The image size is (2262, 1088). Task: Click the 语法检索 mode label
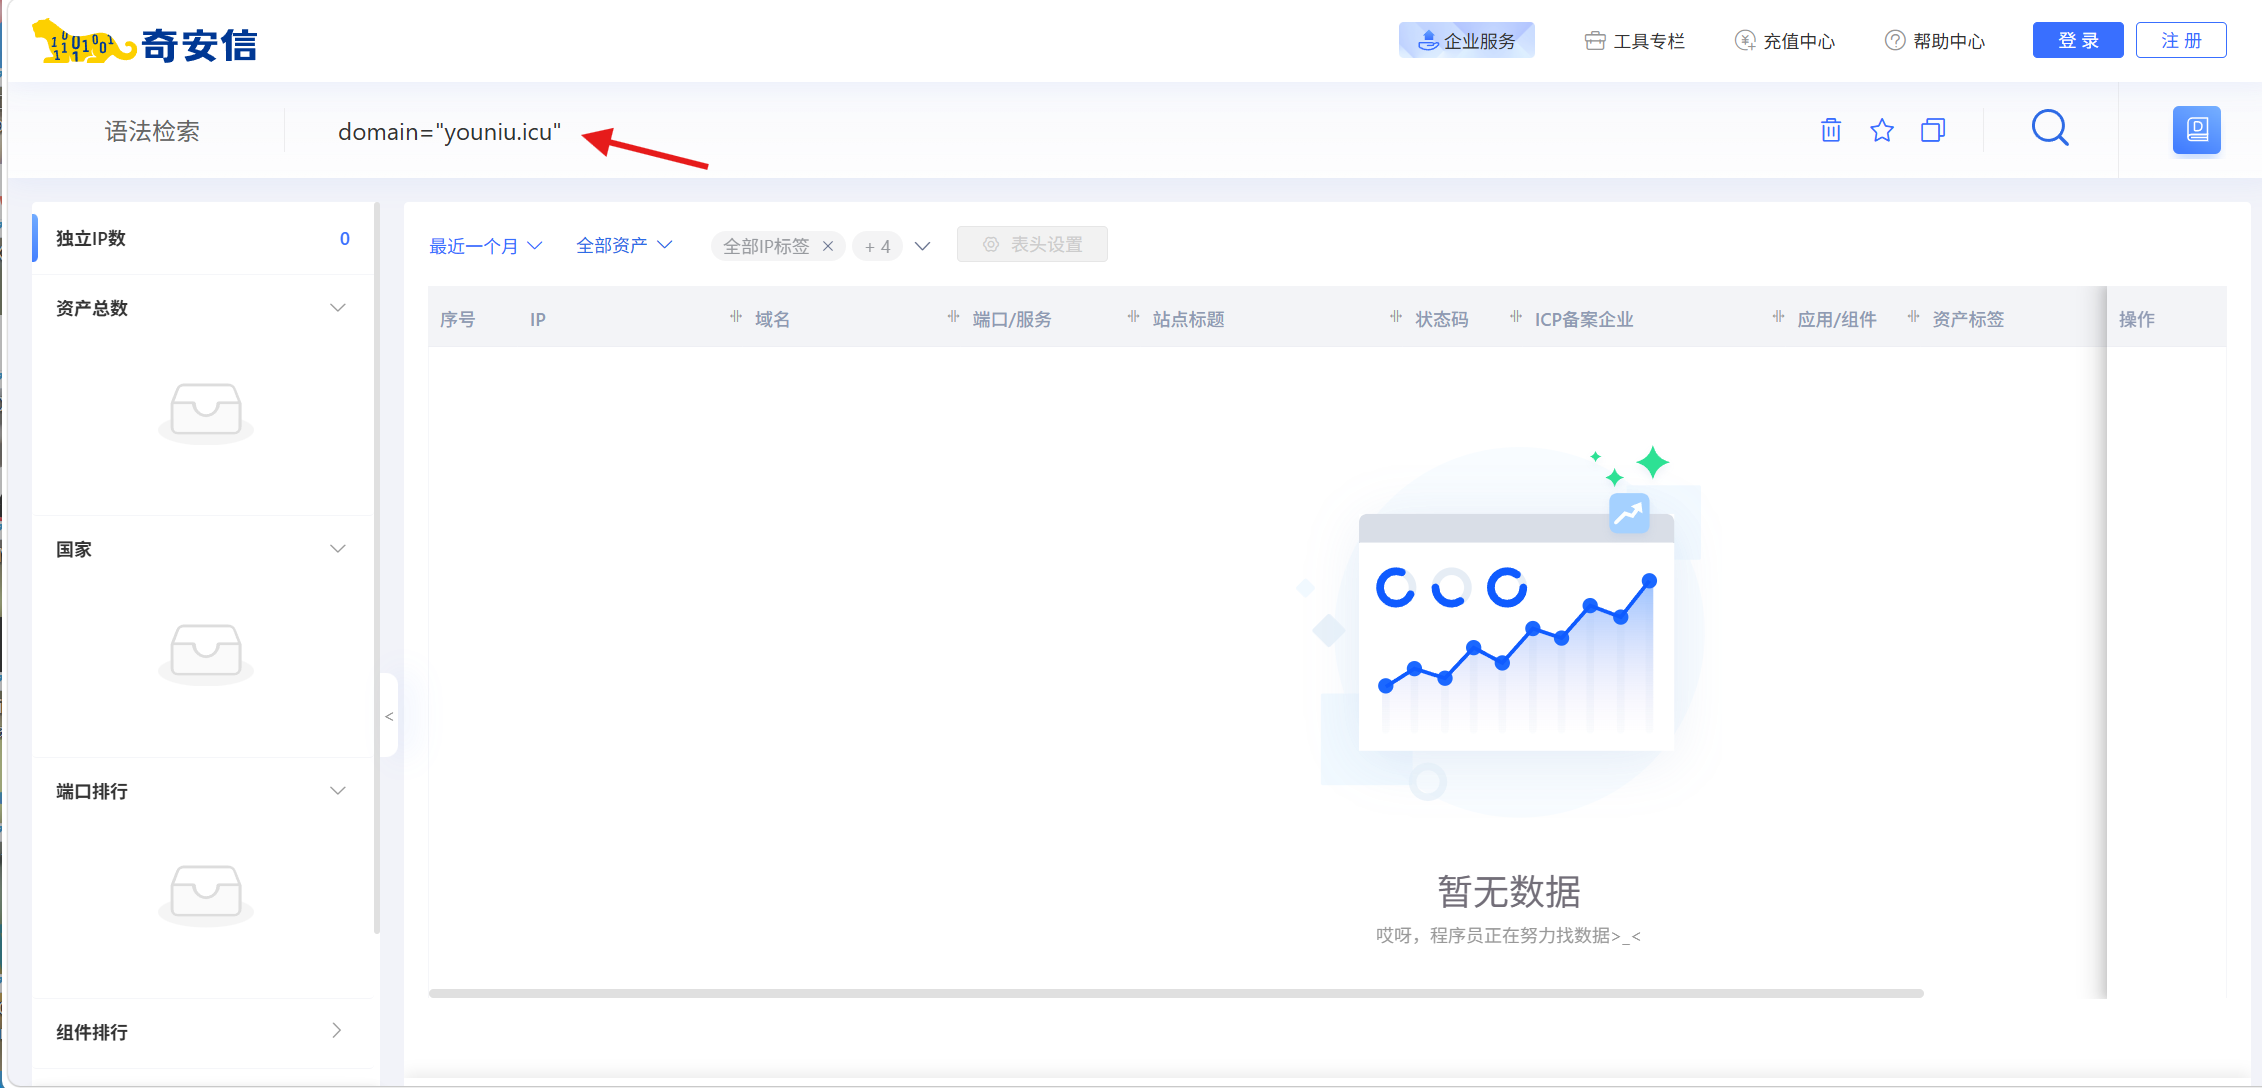point(152,131)
